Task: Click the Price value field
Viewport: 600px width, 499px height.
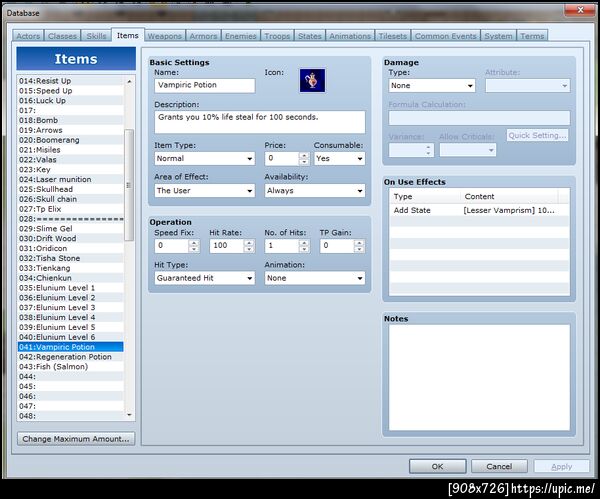Action: pos(281,158)
